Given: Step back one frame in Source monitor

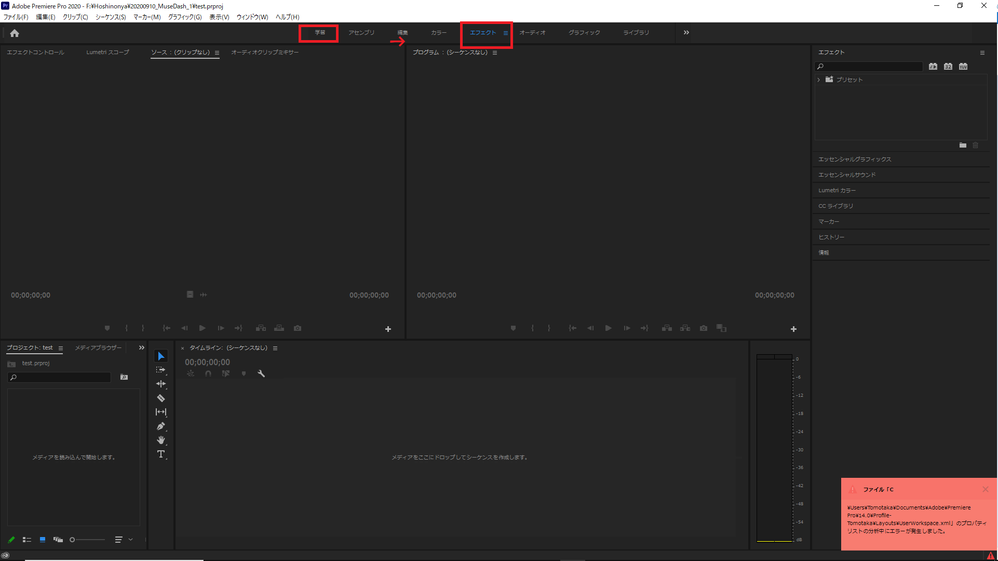Looking at the screenshot, I should (185, 329).
